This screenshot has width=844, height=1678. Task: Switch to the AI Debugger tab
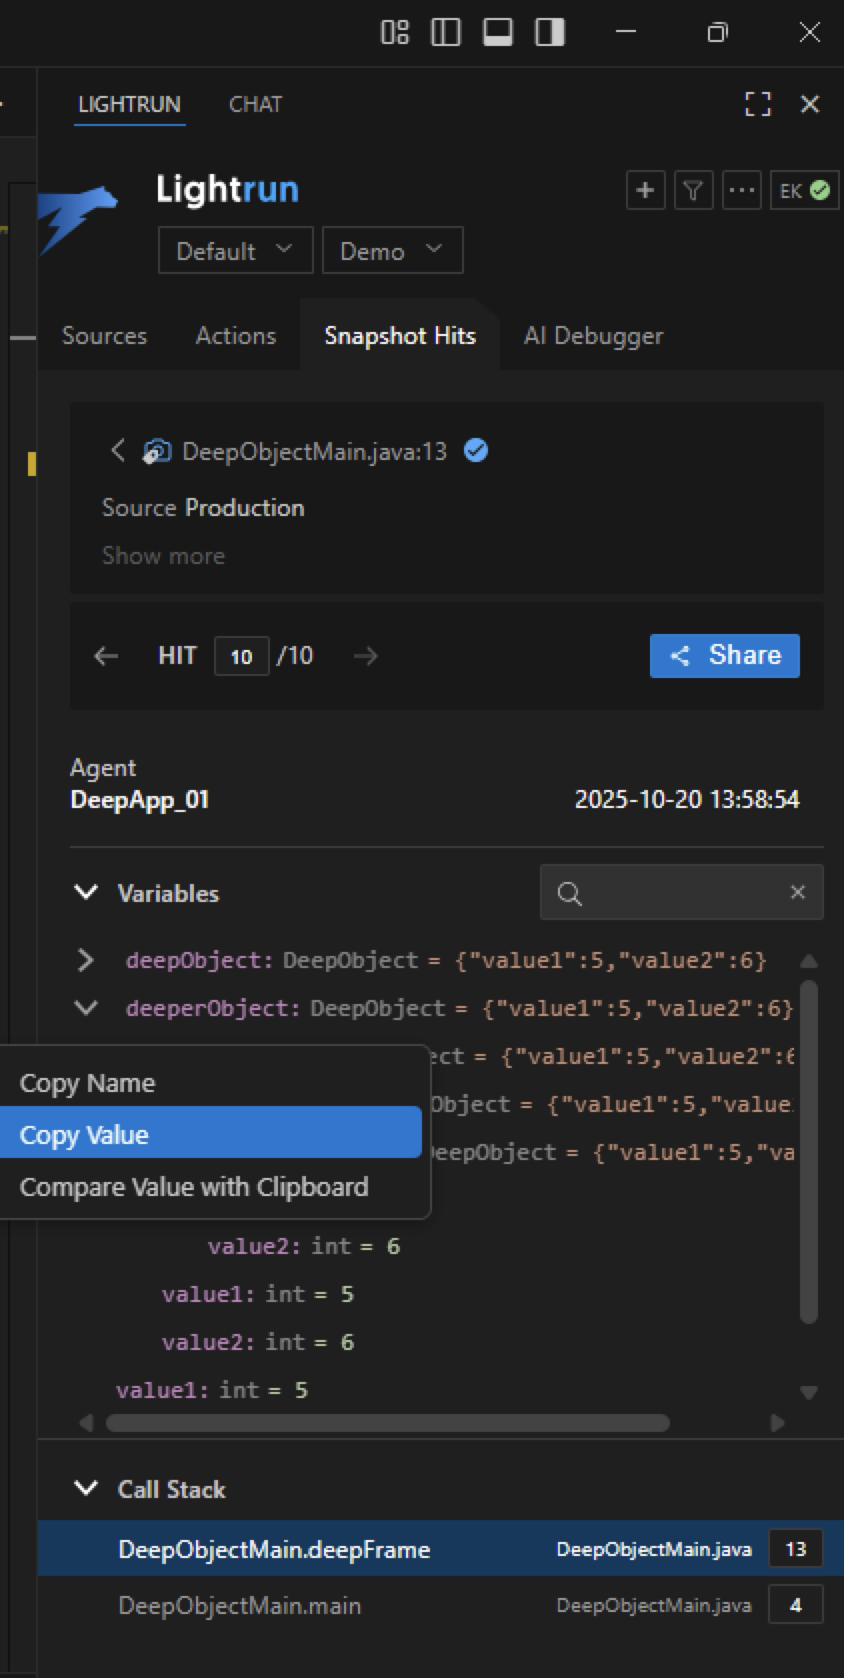pos(593,336)
